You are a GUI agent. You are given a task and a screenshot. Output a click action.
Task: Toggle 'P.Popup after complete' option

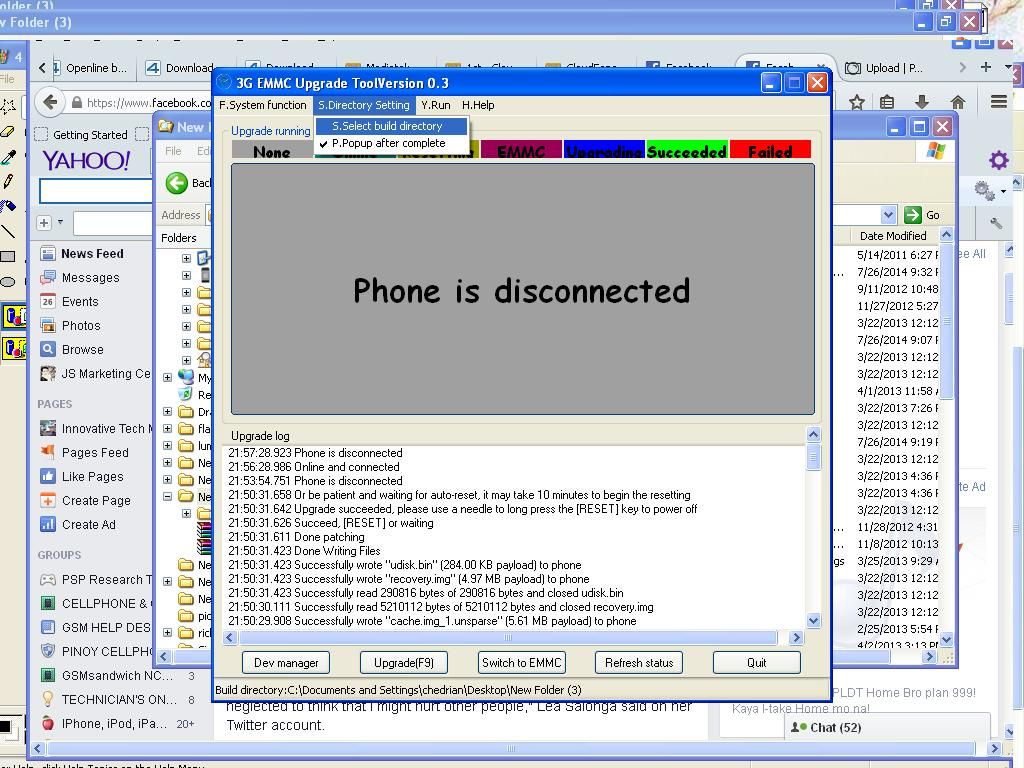389,143
